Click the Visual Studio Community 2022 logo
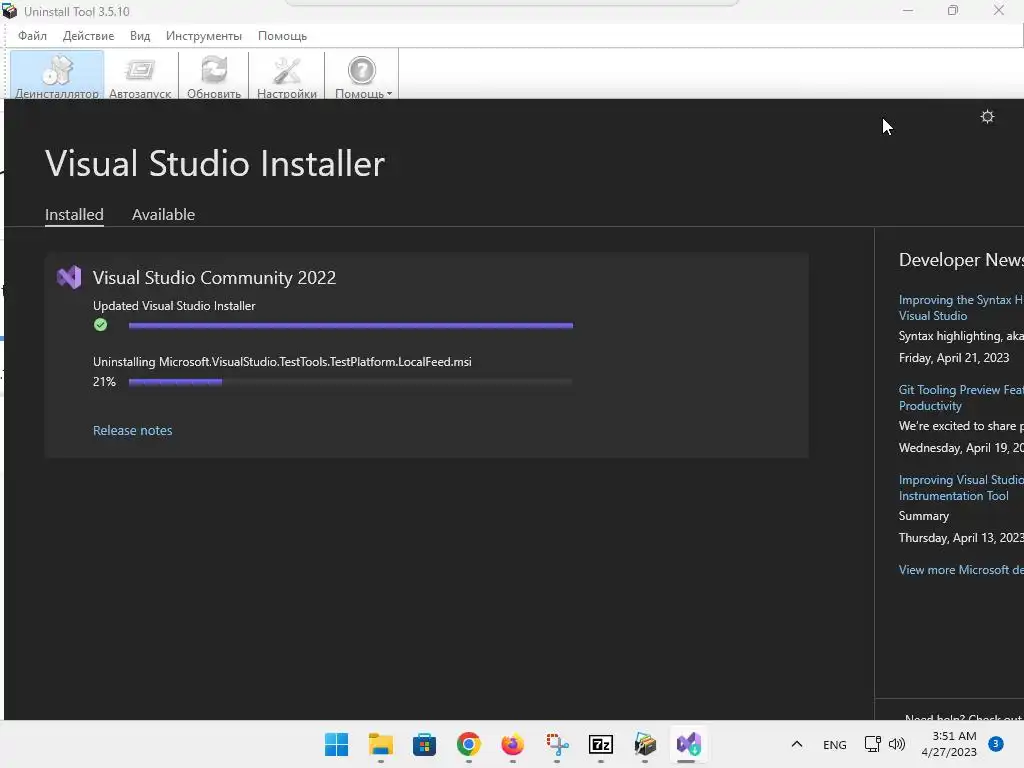 [x=69, y=278]
